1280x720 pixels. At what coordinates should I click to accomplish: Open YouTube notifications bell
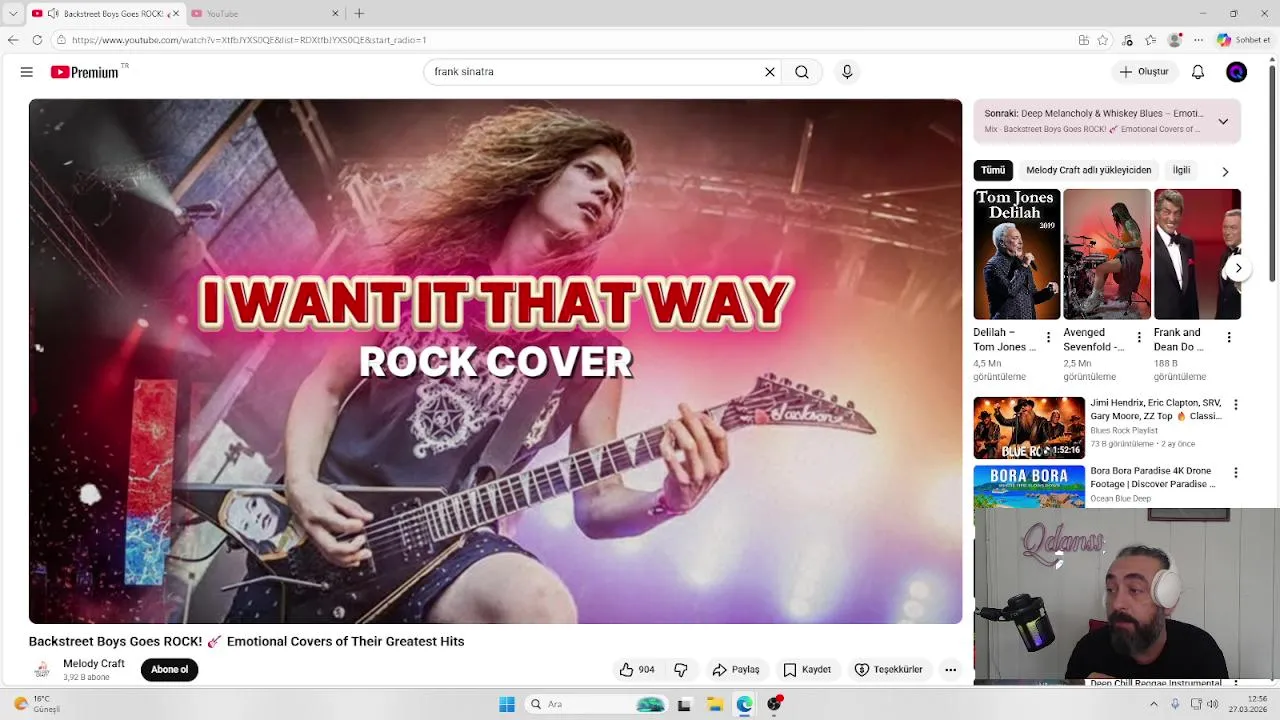[x=1198, y=72]
